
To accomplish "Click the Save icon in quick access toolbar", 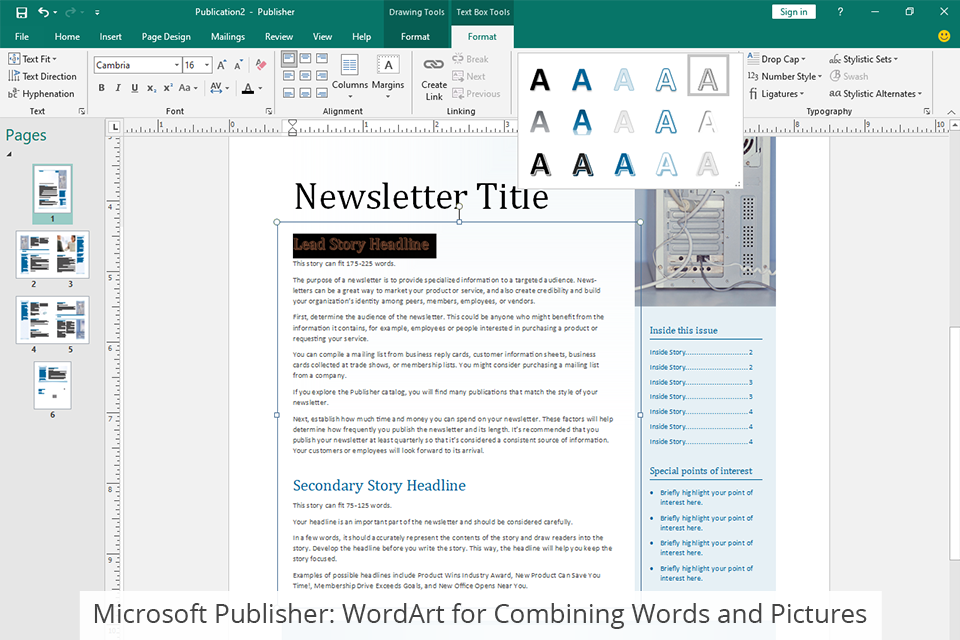I will (x=21, y=12).
